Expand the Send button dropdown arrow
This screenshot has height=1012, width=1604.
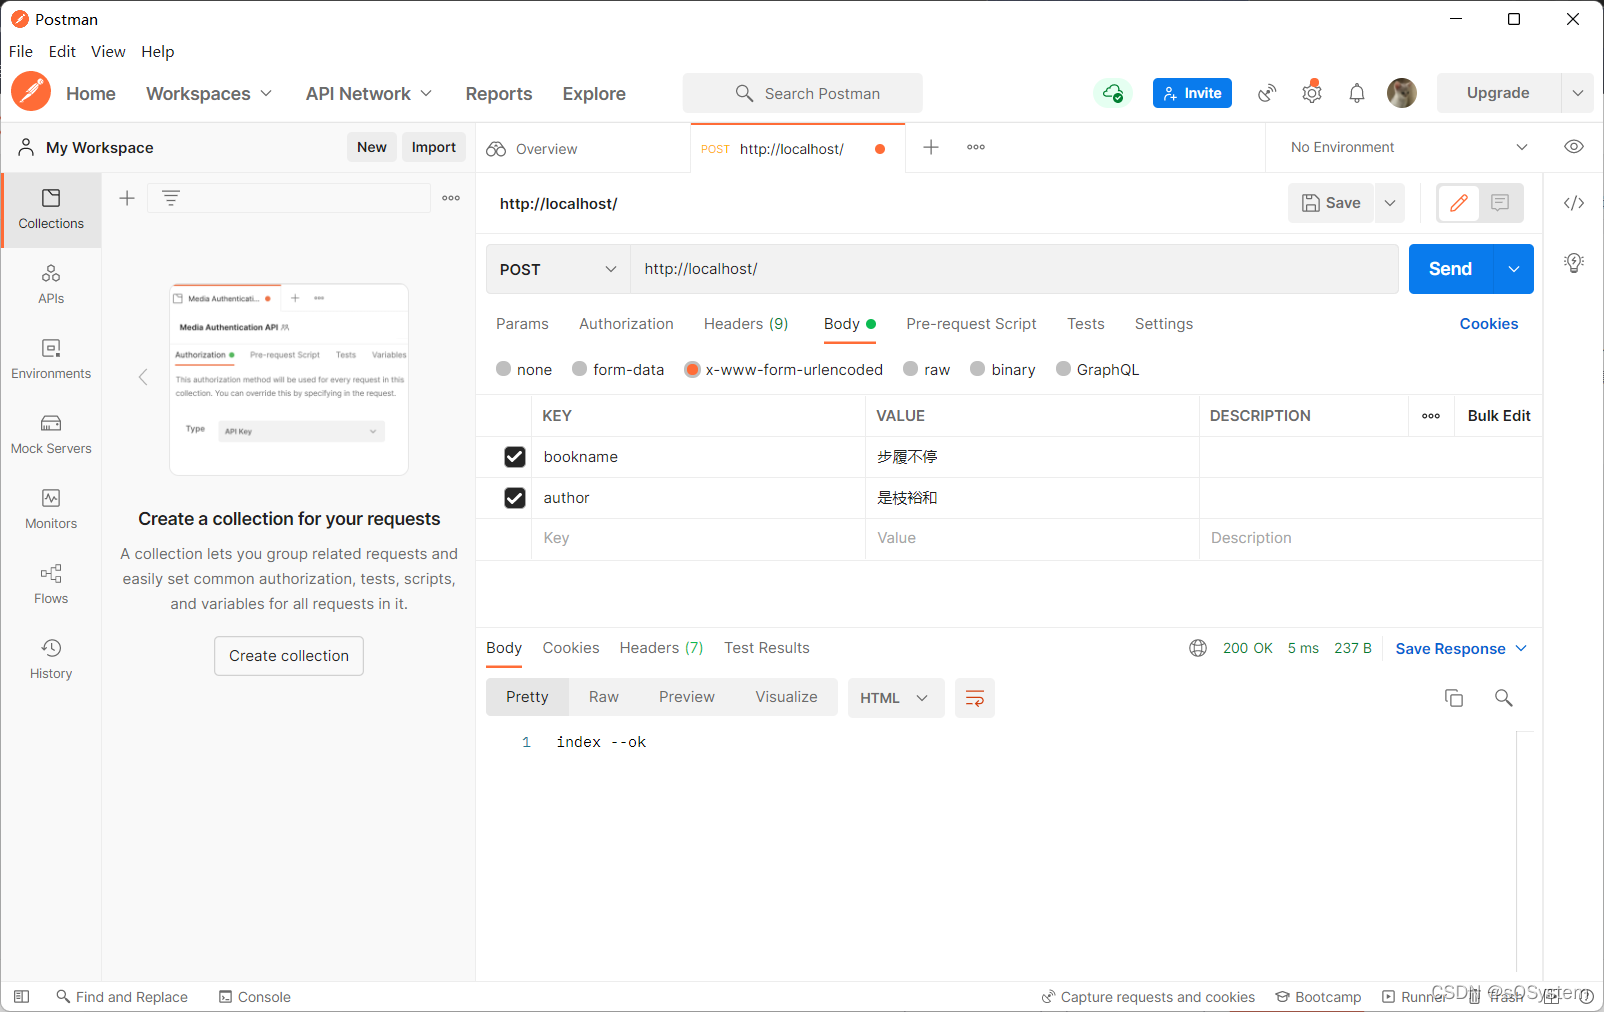1514,269
